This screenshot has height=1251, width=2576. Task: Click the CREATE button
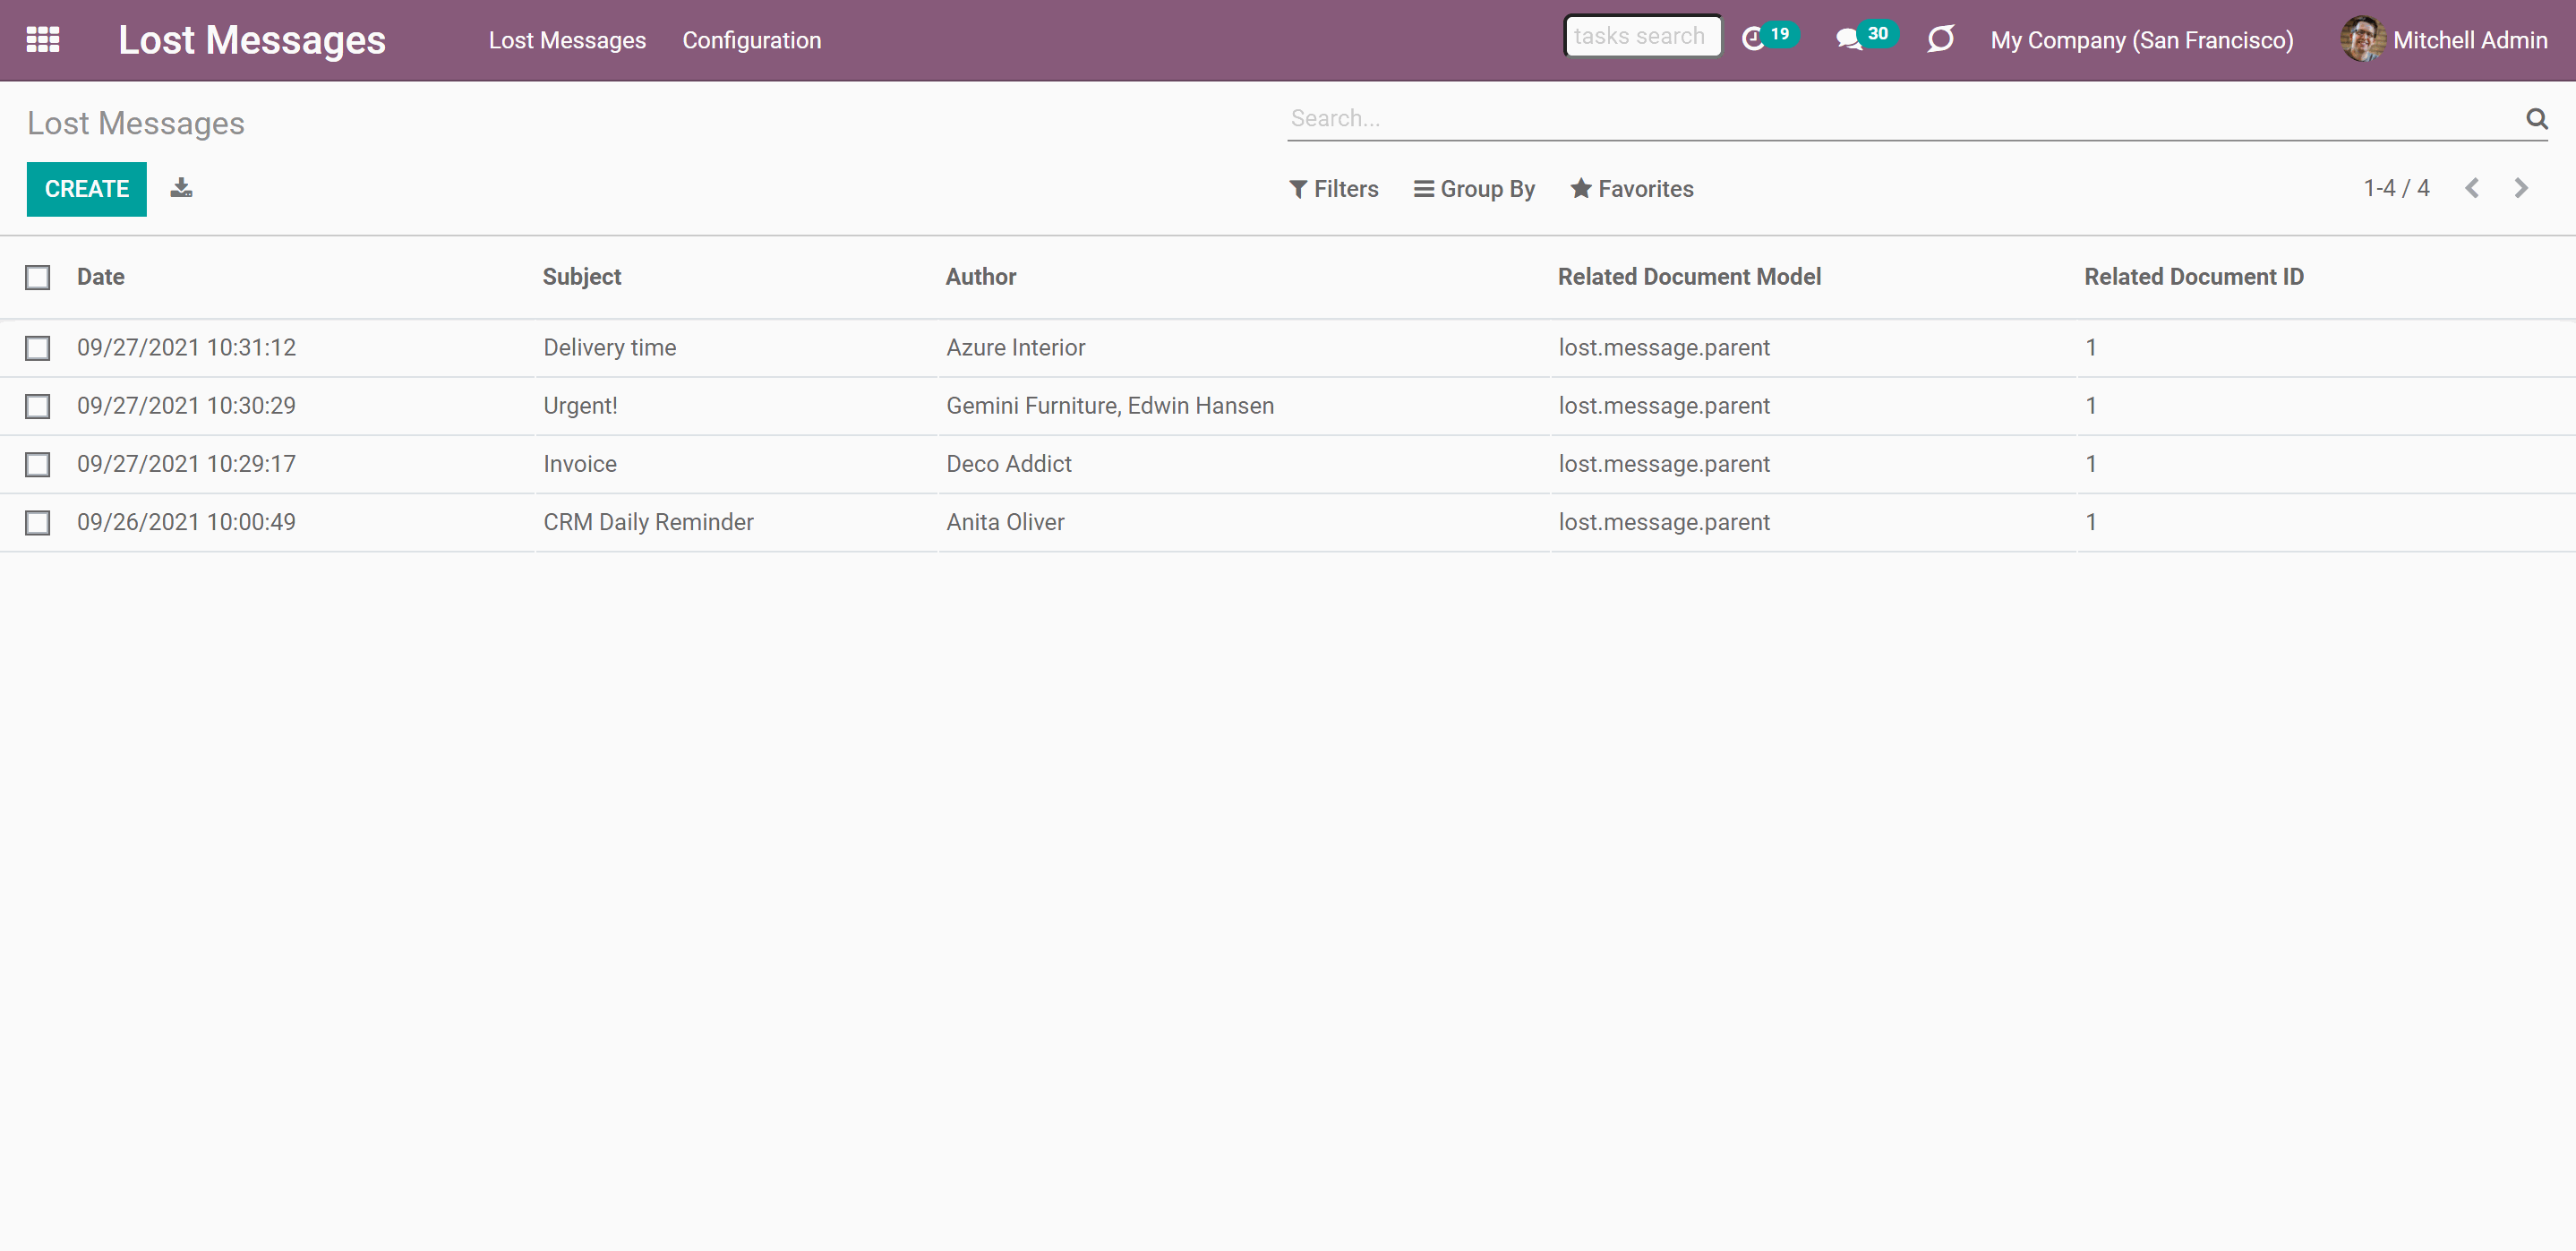[x=87, y=189]
